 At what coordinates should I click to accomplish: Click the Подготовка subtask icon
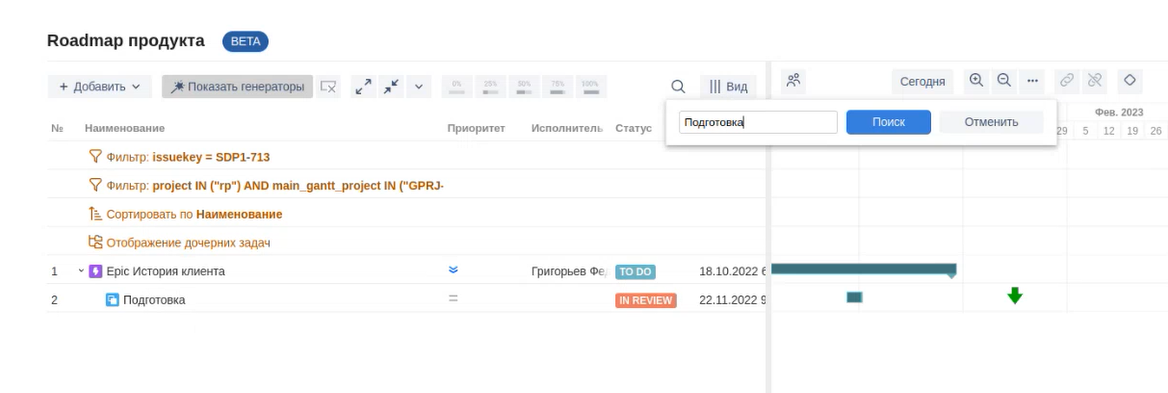click(x=112, y=300)
